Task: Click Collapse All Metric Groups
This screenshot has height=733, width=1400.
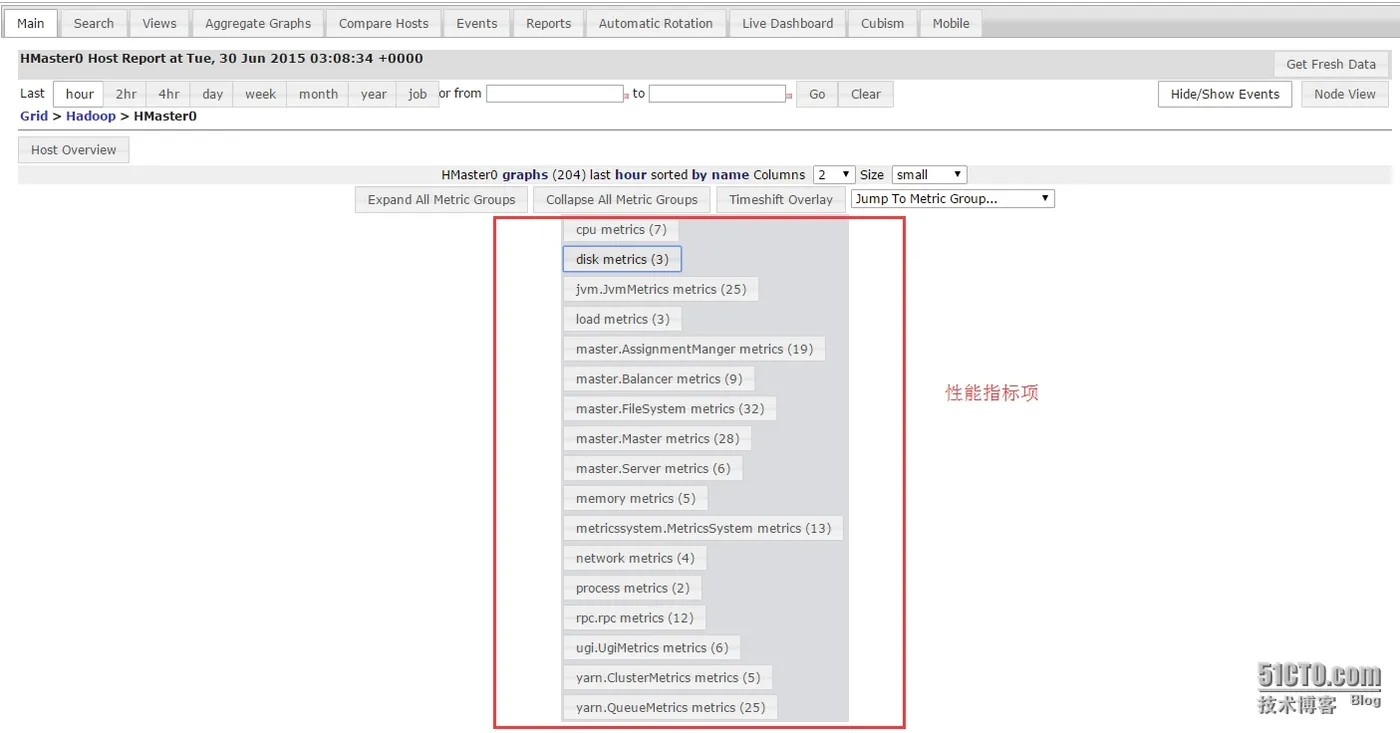Action: (x=622, y=199)
